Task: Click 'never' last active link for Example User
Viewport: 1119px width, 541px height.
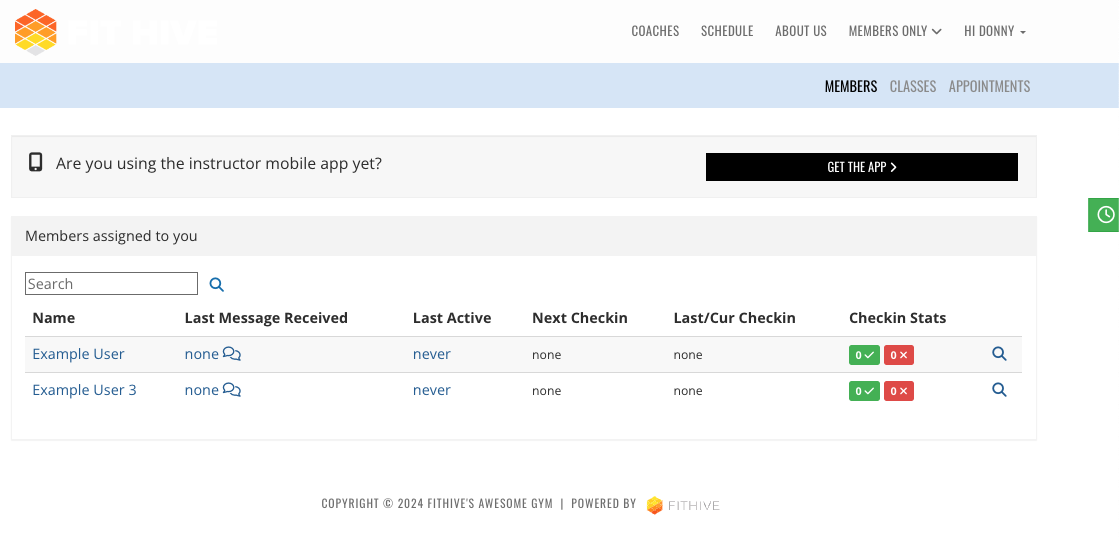Action: 432,354
